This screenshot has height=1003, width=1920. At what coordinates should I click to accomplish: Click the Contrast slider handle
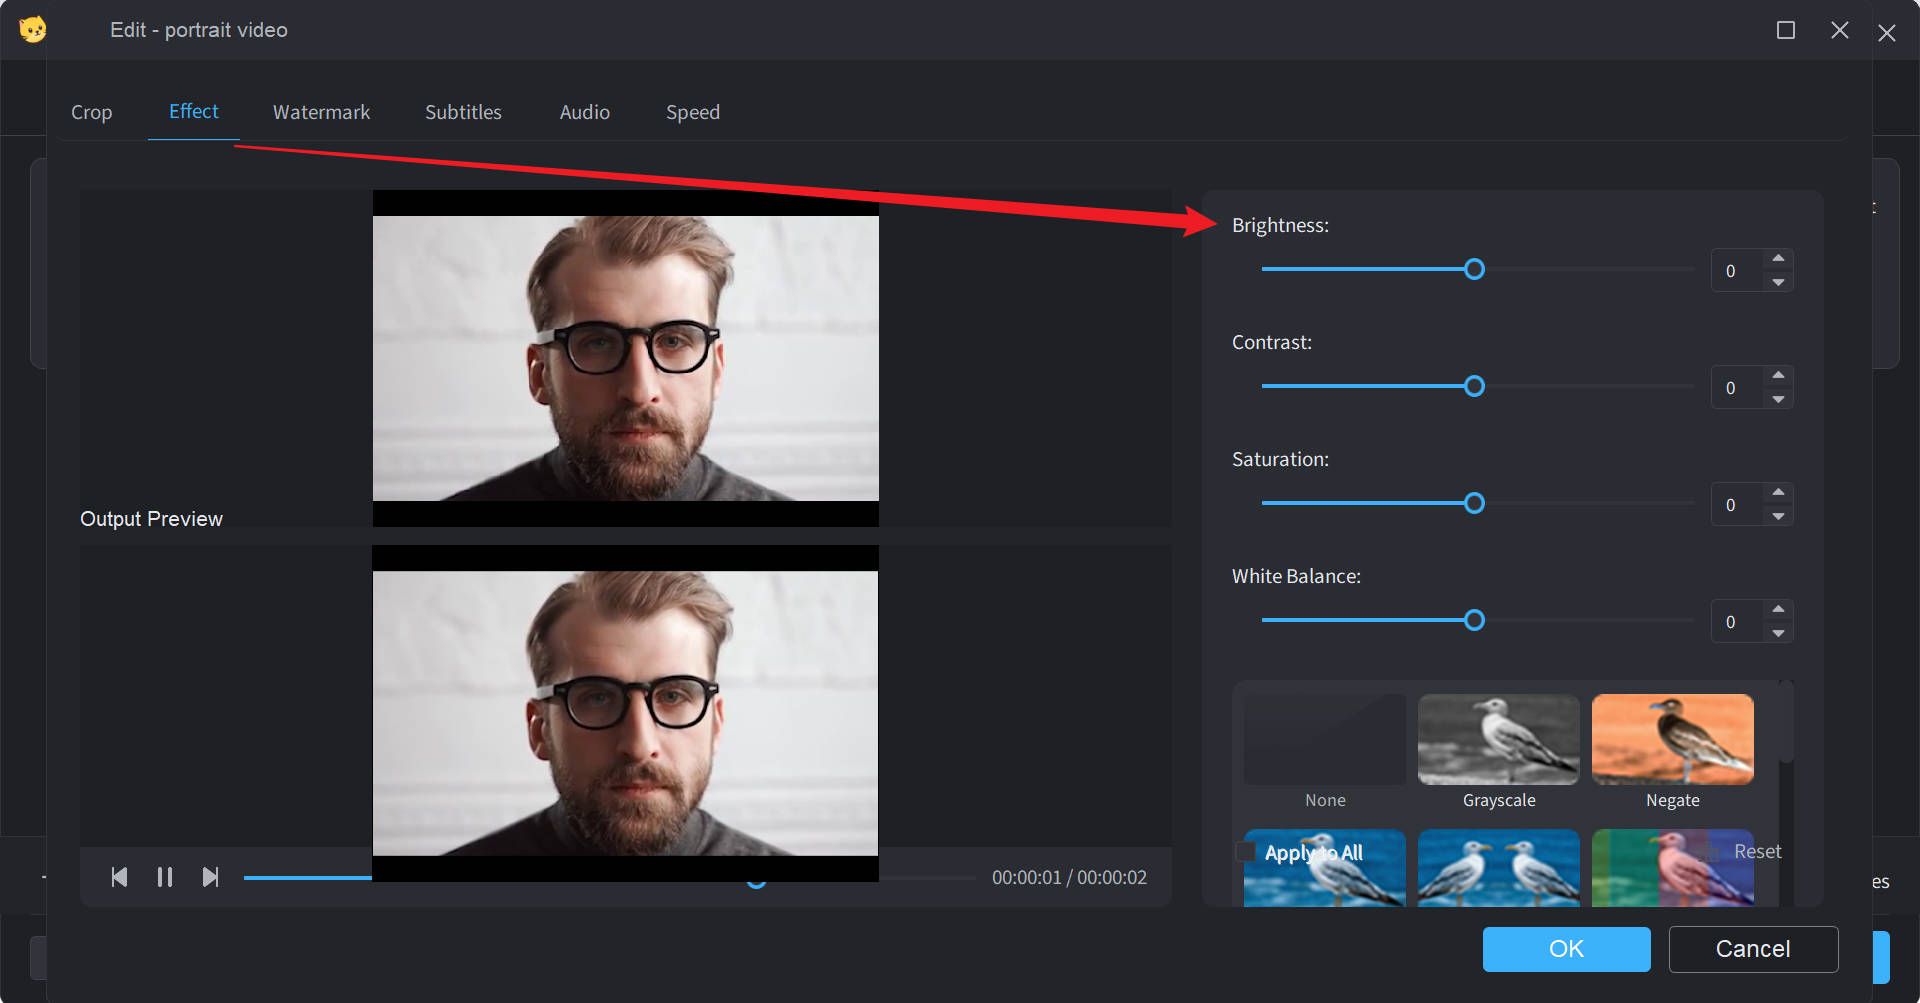coord(1474,386)
